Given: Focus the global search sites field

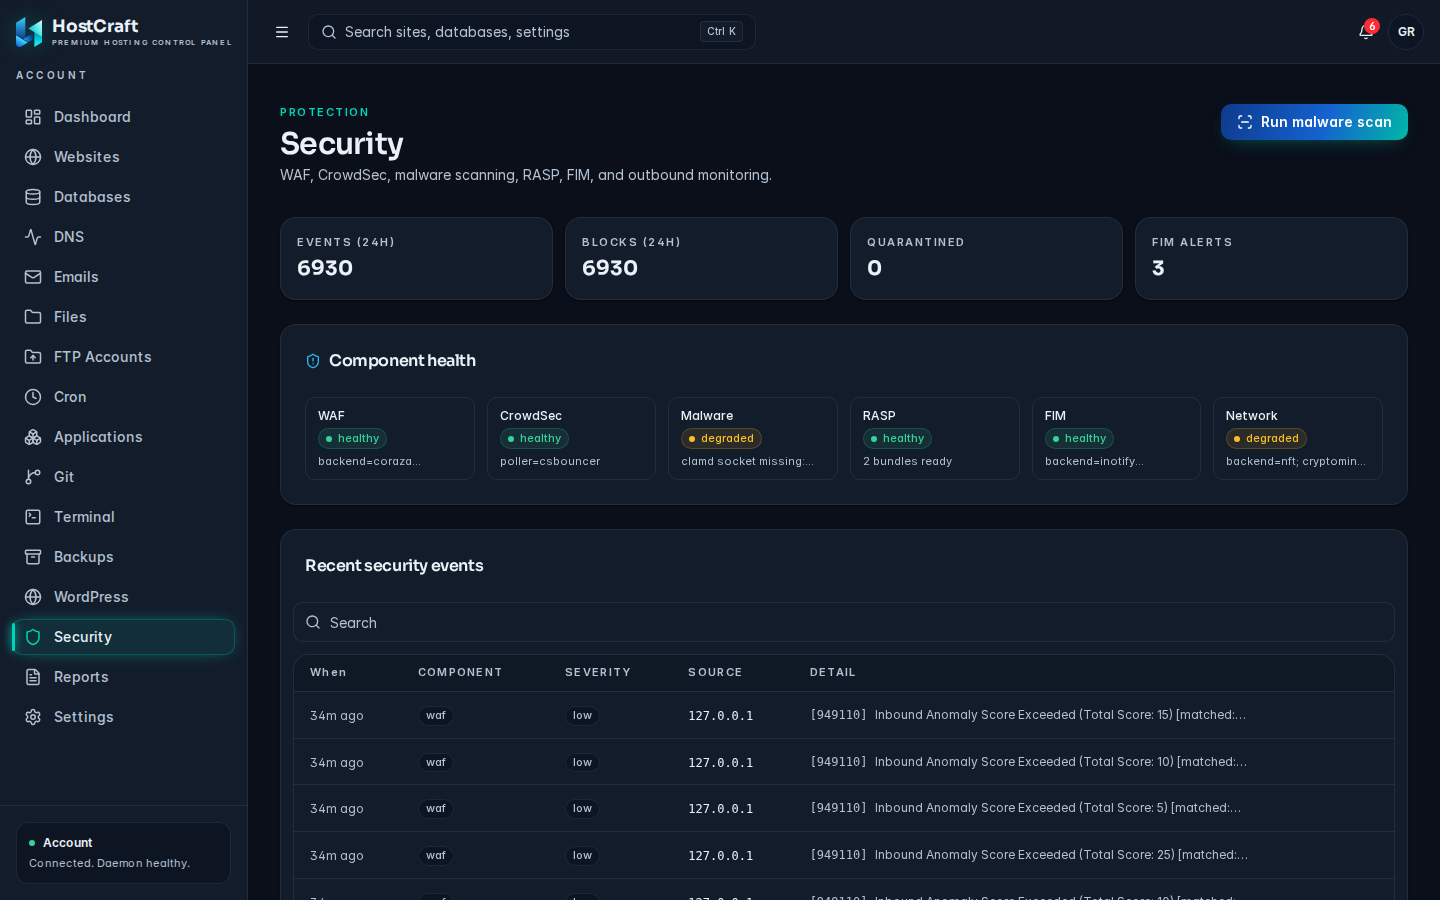Looking at the screenshot, I should click(532, 32).
